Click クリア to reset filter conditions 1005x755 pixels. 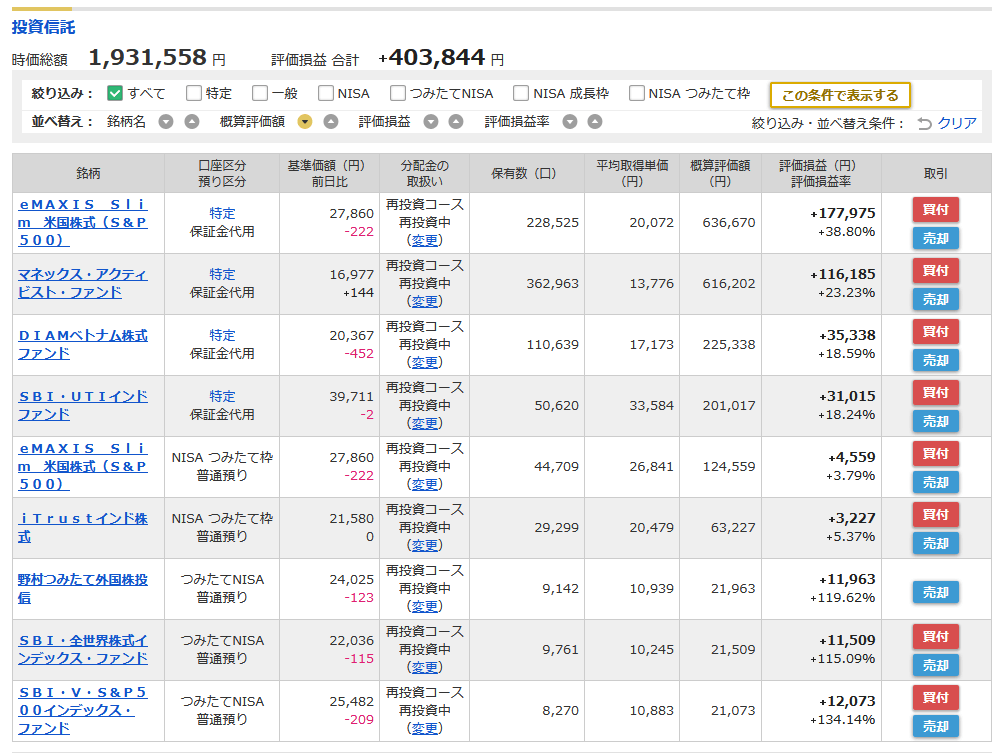(947, 123)
